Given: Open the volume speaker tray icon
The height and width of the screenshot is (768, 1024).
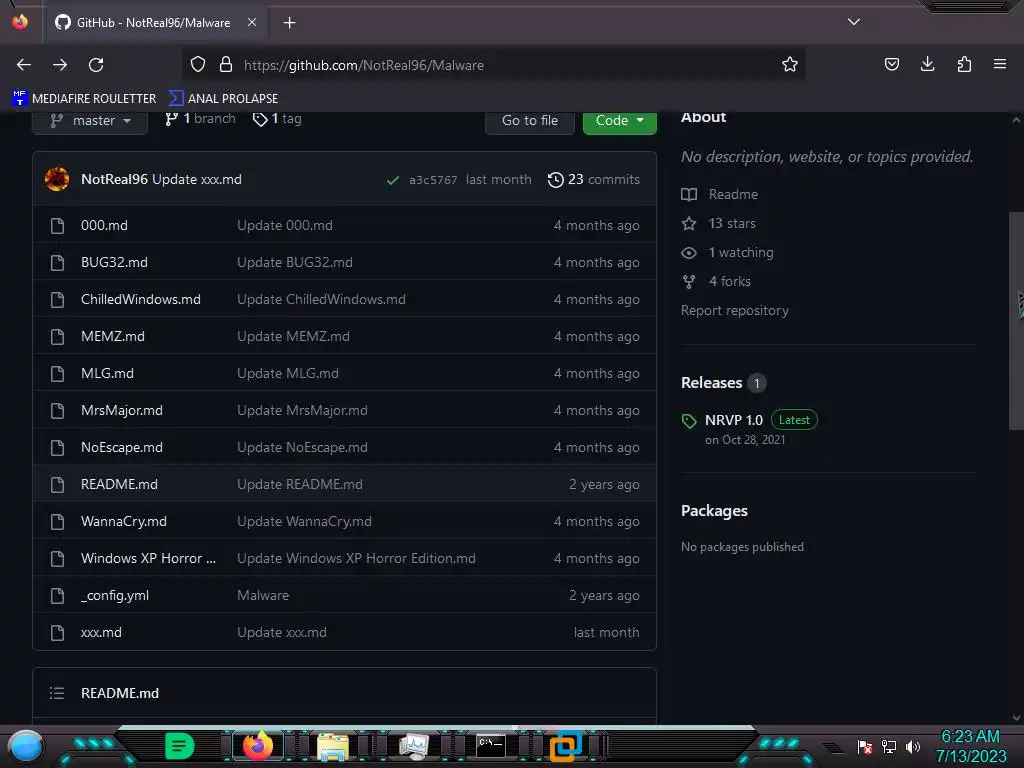Looking at the screenshot, I should click(x=912, y=746).
